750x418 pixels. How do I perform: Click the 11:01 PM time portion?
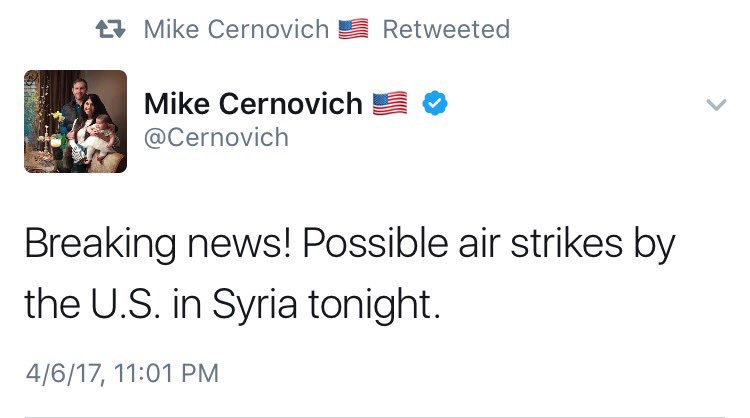166,374
